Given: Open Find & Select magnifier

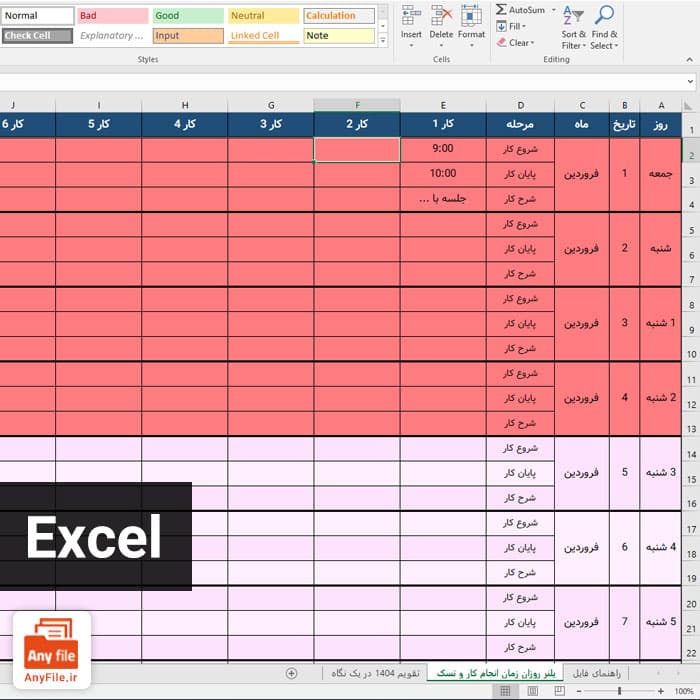Looking at the screenshot, I should click(x=604, y=27).
